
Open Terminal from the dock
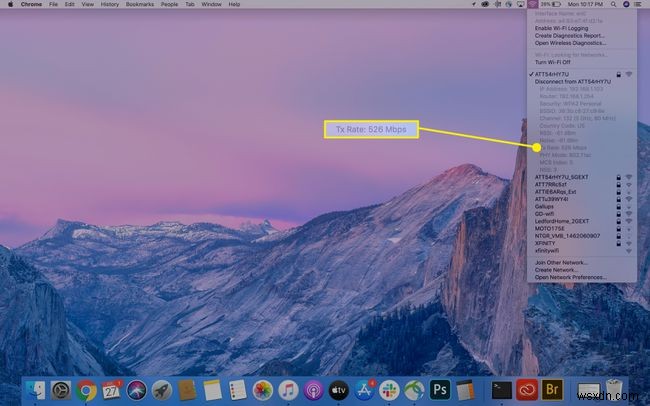(502, 390)
